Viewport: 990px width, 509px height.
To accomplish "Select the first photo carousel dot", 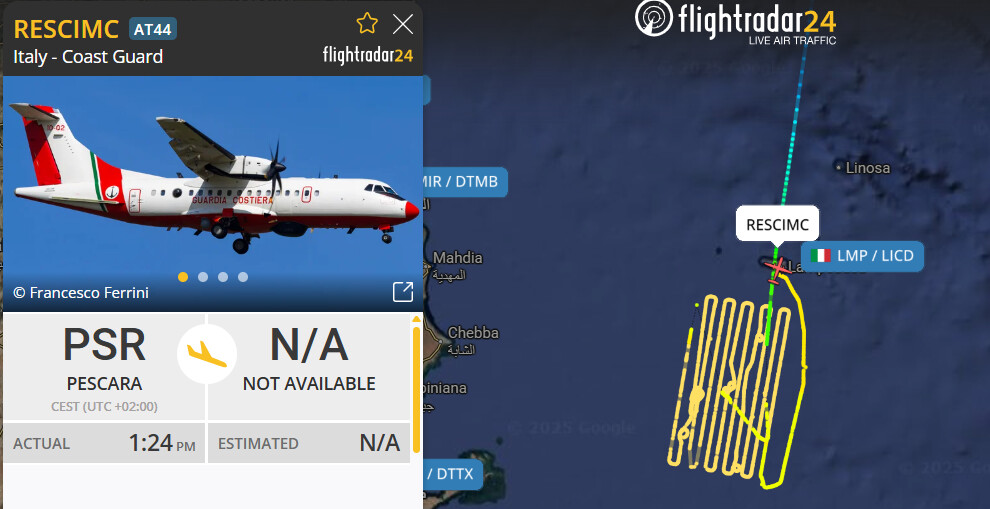I will click(183, 277).
